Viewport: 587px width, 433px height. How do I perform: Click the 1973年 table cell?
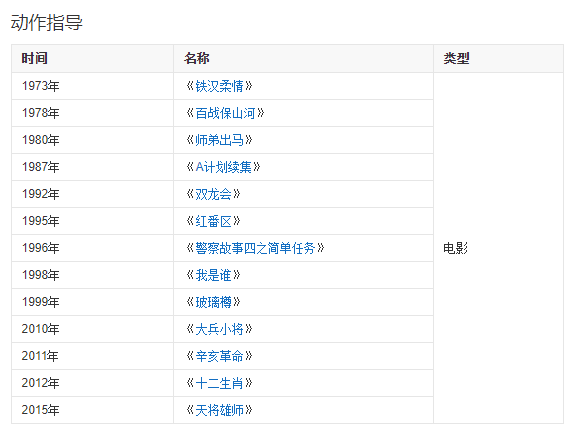click(x=92, y=86)
